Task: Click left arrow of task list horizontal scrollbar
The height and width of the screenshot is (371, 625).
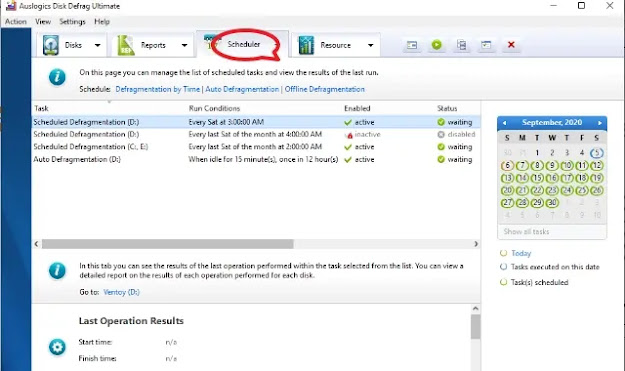Action: click(x=36, y=243)
